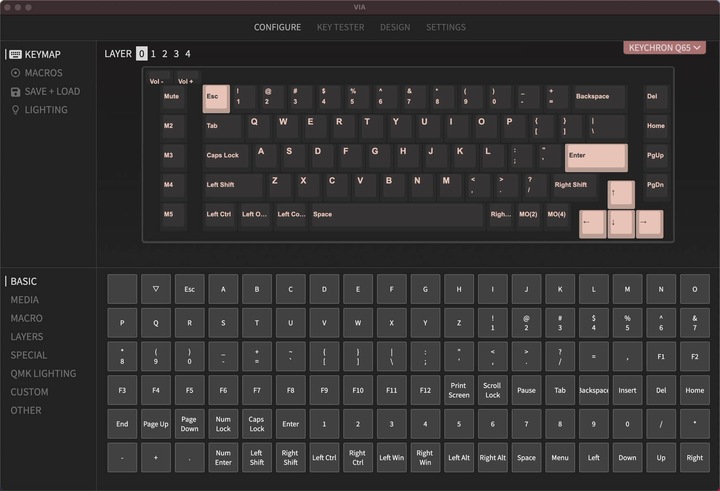Pick the Num Lock keycode
The width and height of the screenshot is (720, 491).
(x=223, y=423)
